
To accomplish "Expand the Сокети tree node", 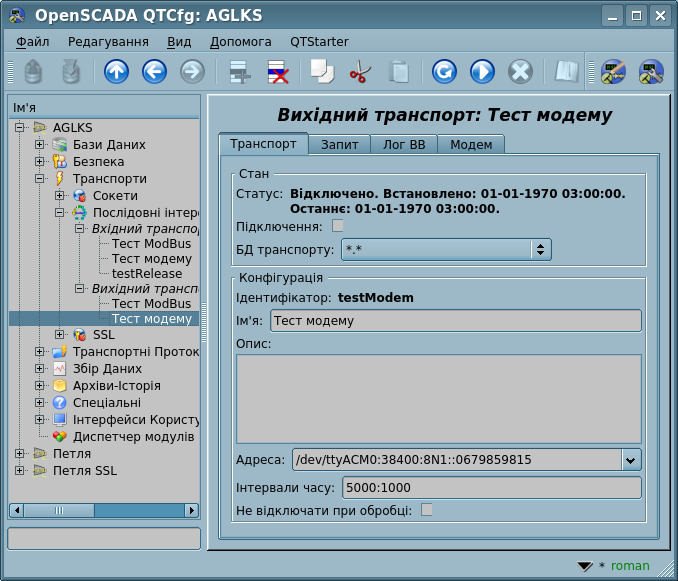I will (60, 195).
